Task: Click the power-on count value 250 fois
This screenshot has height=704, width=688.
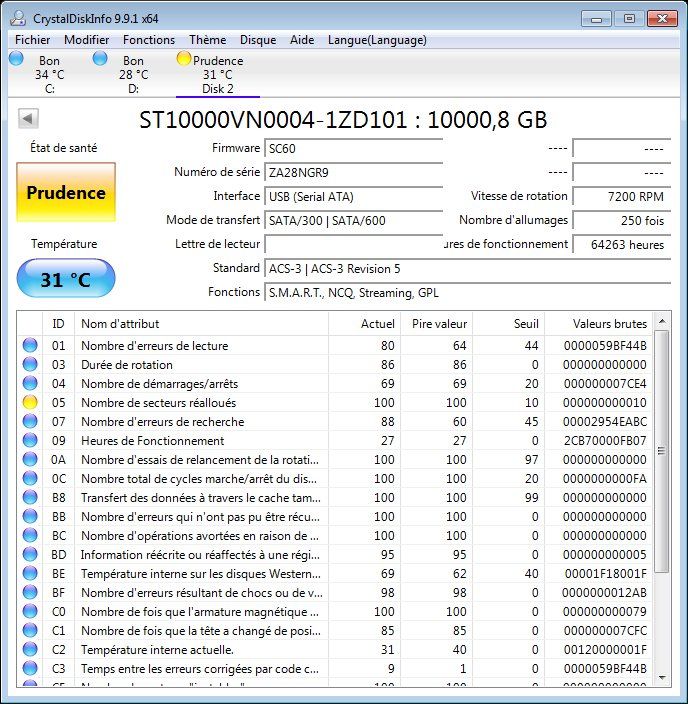Action: (622, 220)
